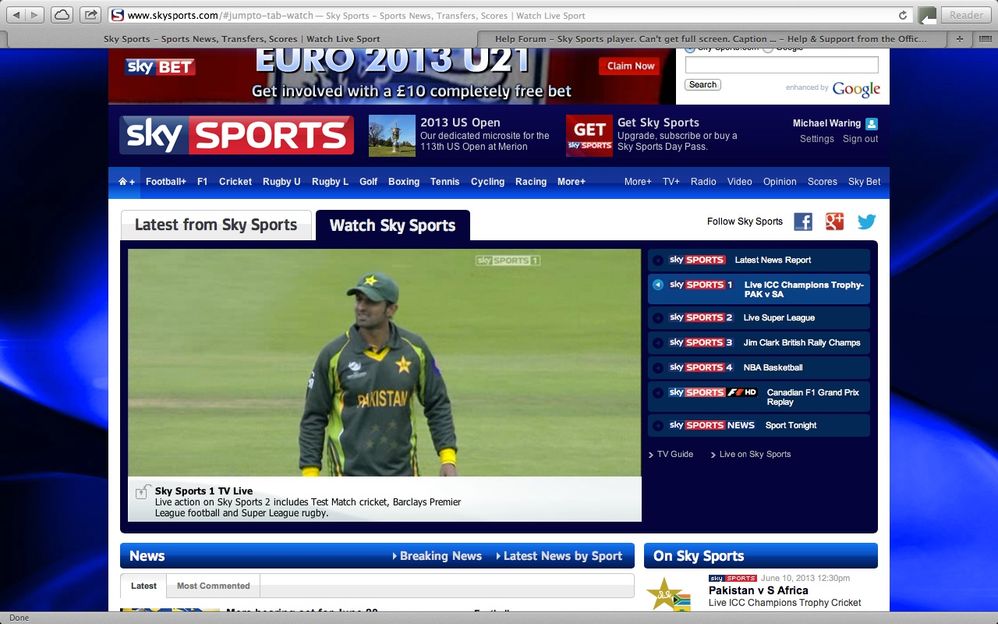Click the Sky Sports favicon in address bar
998x624 pixels.
[x=117, y=15]
